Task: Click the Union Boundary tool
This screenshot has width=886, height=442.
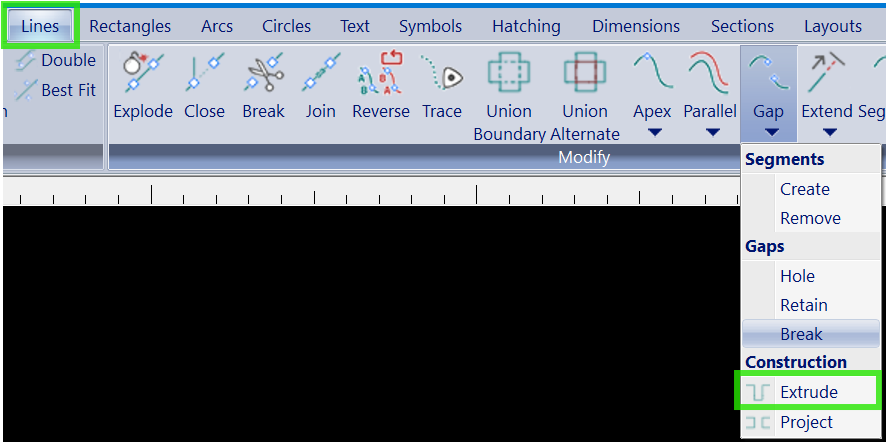Action: 509,96
